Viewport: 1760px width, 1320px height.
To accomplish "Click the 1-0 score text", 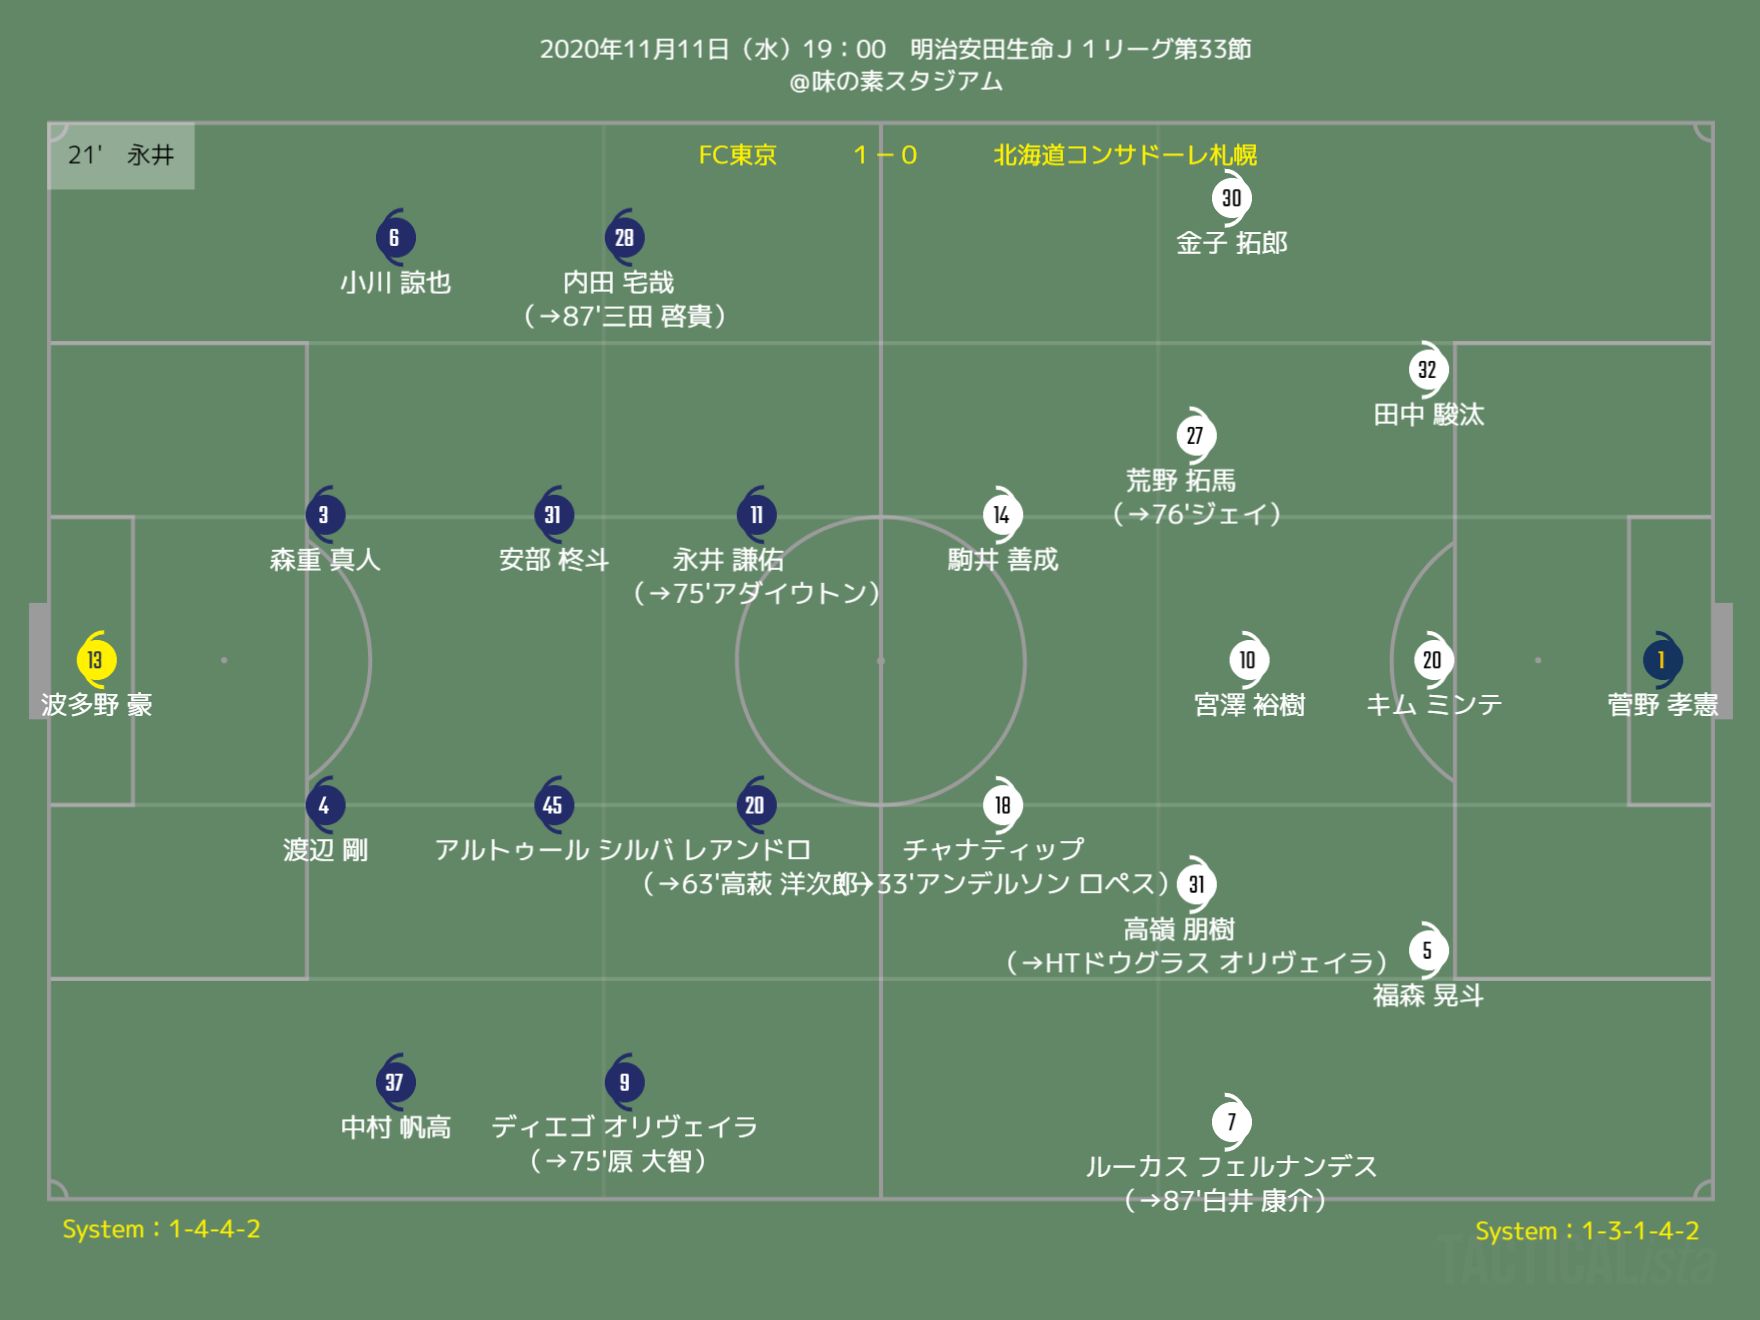I will click(x=885, y=155).
